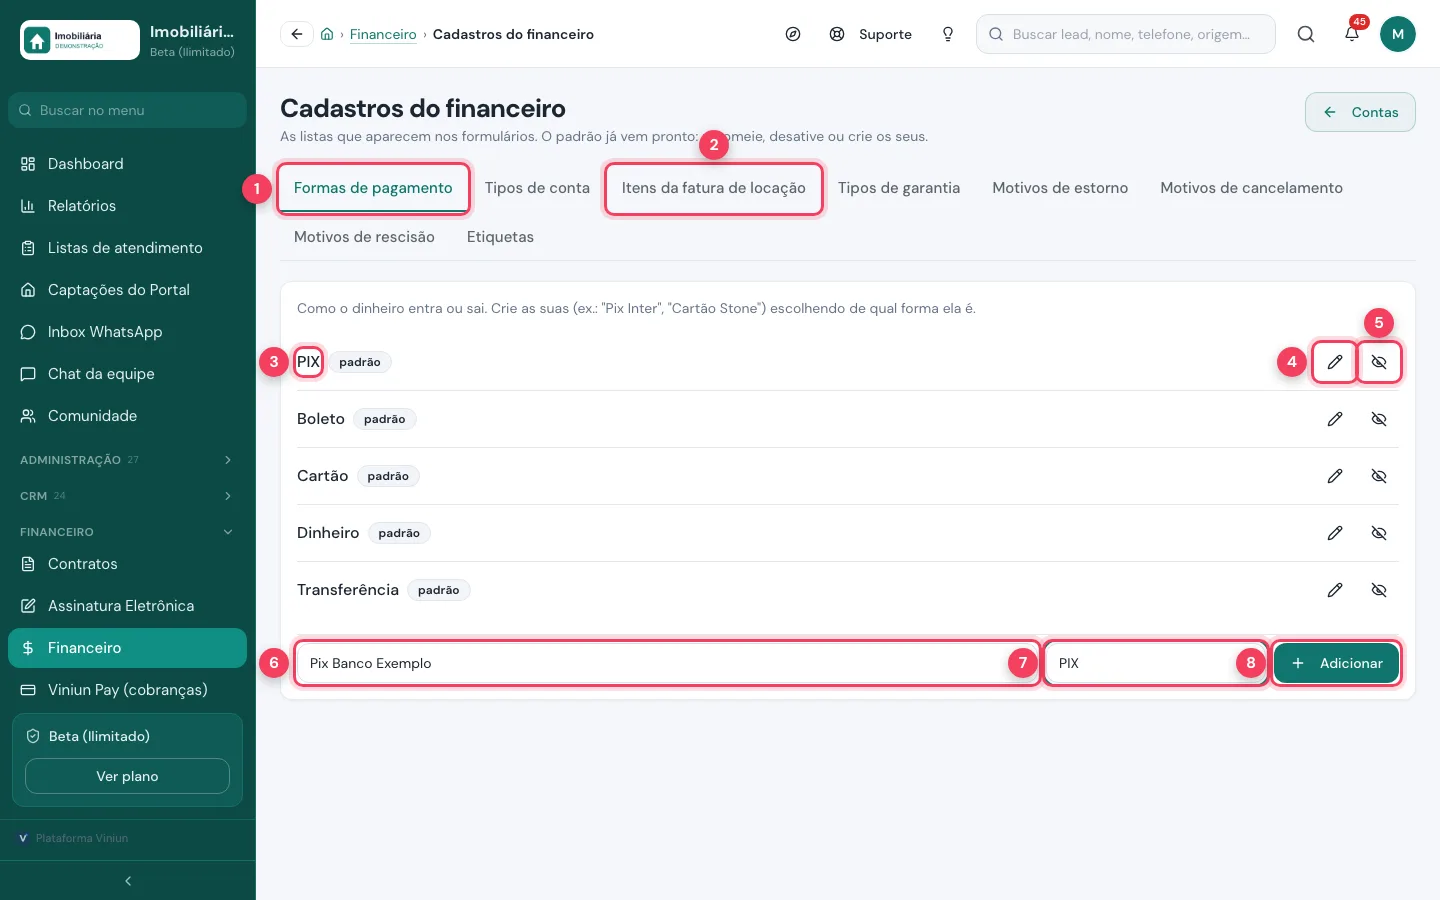Click the Contratos document icon
This screenshot has width=1440, height=900.
pos(28,564)
